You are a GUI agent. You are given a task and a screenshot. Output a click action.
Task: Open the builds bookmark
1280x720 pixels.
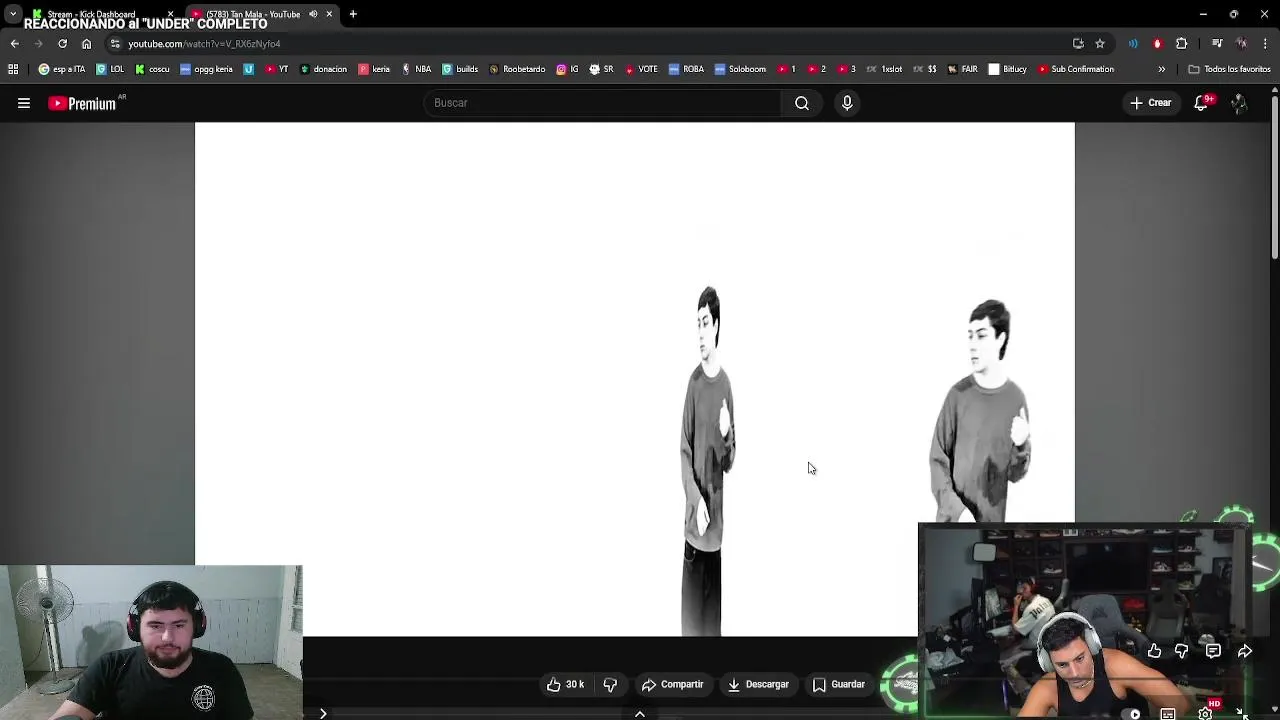[460, 69]
